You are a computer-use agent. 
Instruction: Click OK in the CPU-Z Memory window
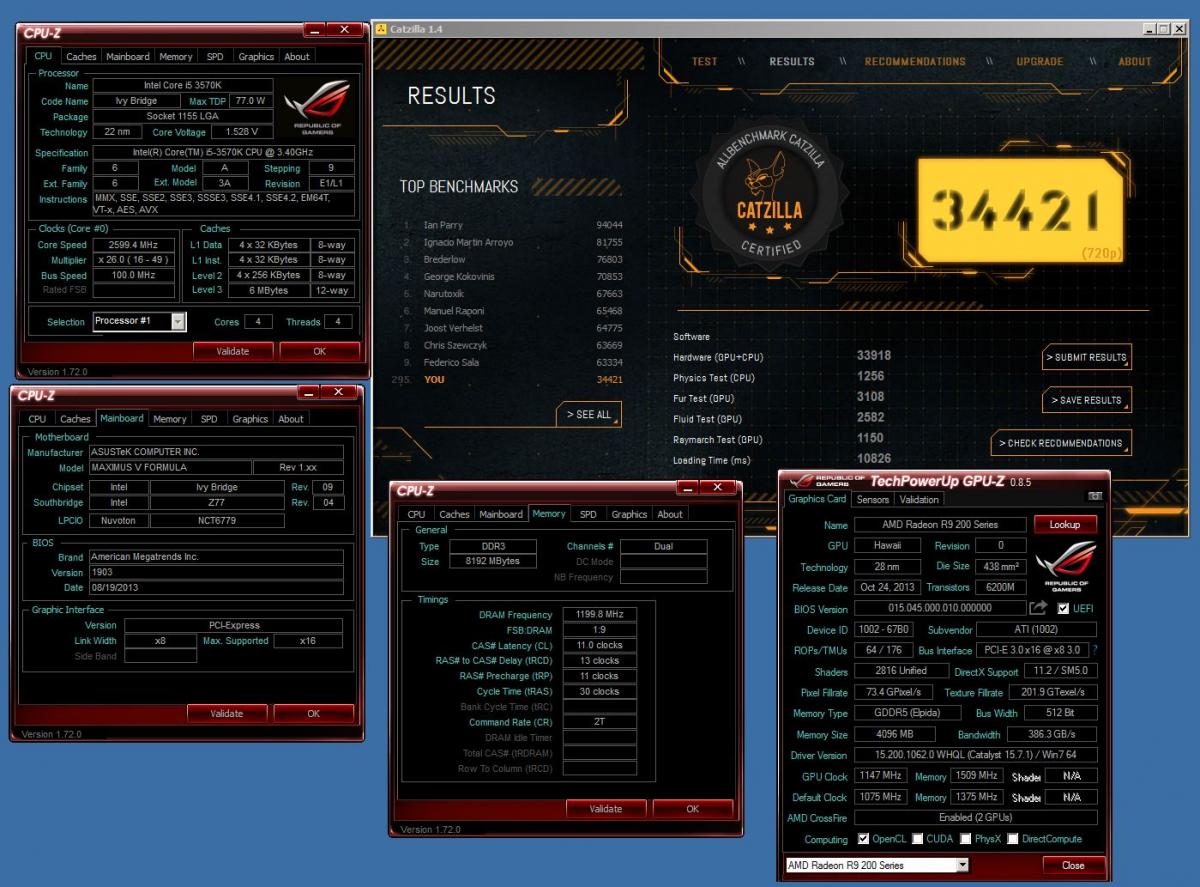pyautogui.click(x=692, y=808)
